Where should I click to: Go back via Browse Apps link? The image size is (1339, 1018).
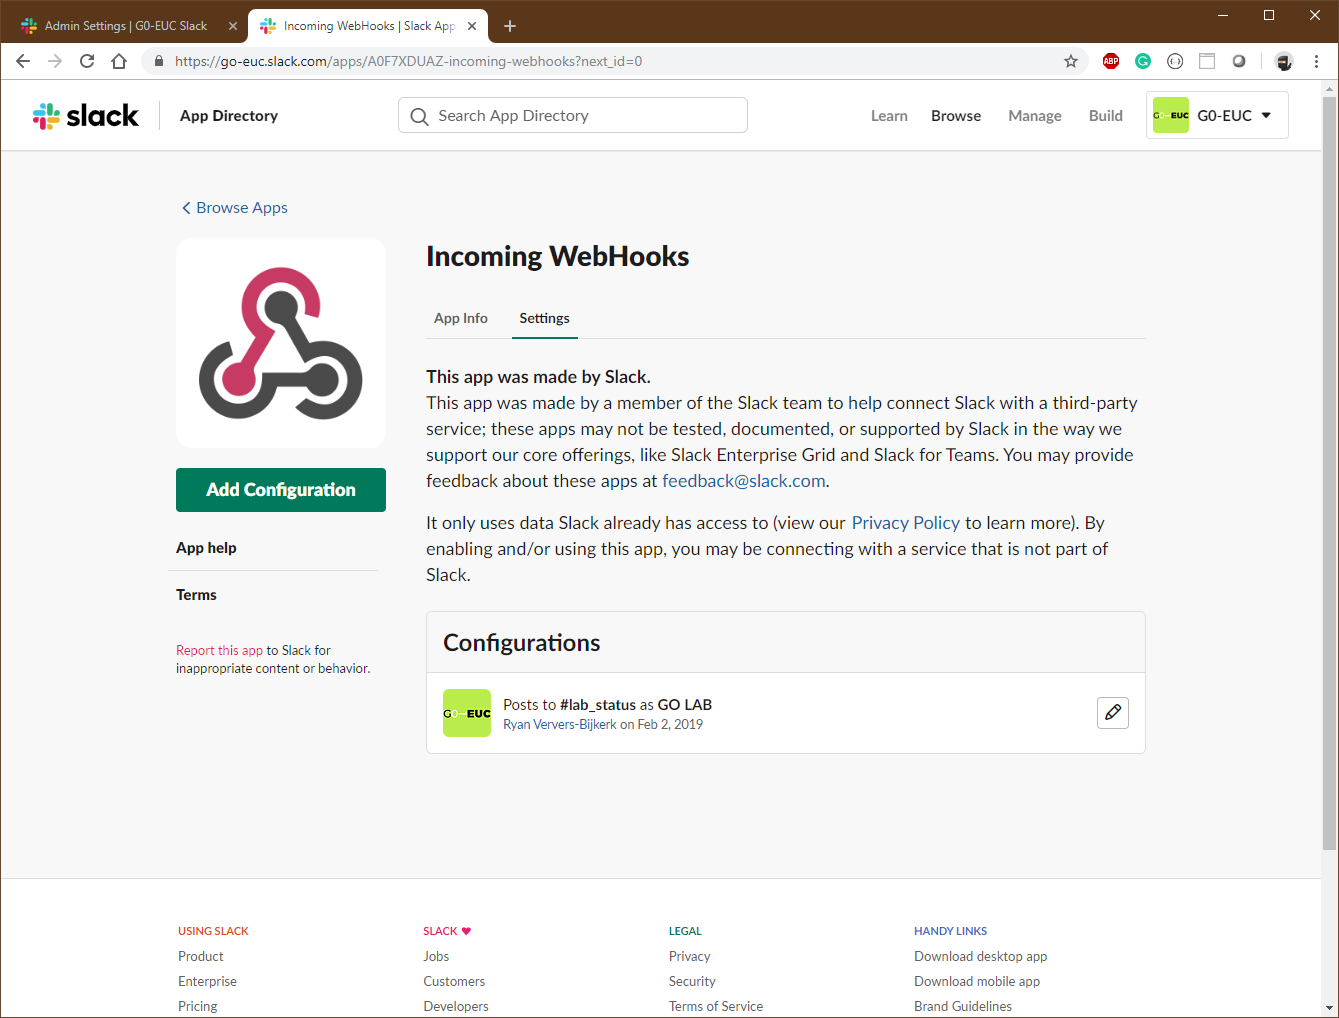click(235, 208)
